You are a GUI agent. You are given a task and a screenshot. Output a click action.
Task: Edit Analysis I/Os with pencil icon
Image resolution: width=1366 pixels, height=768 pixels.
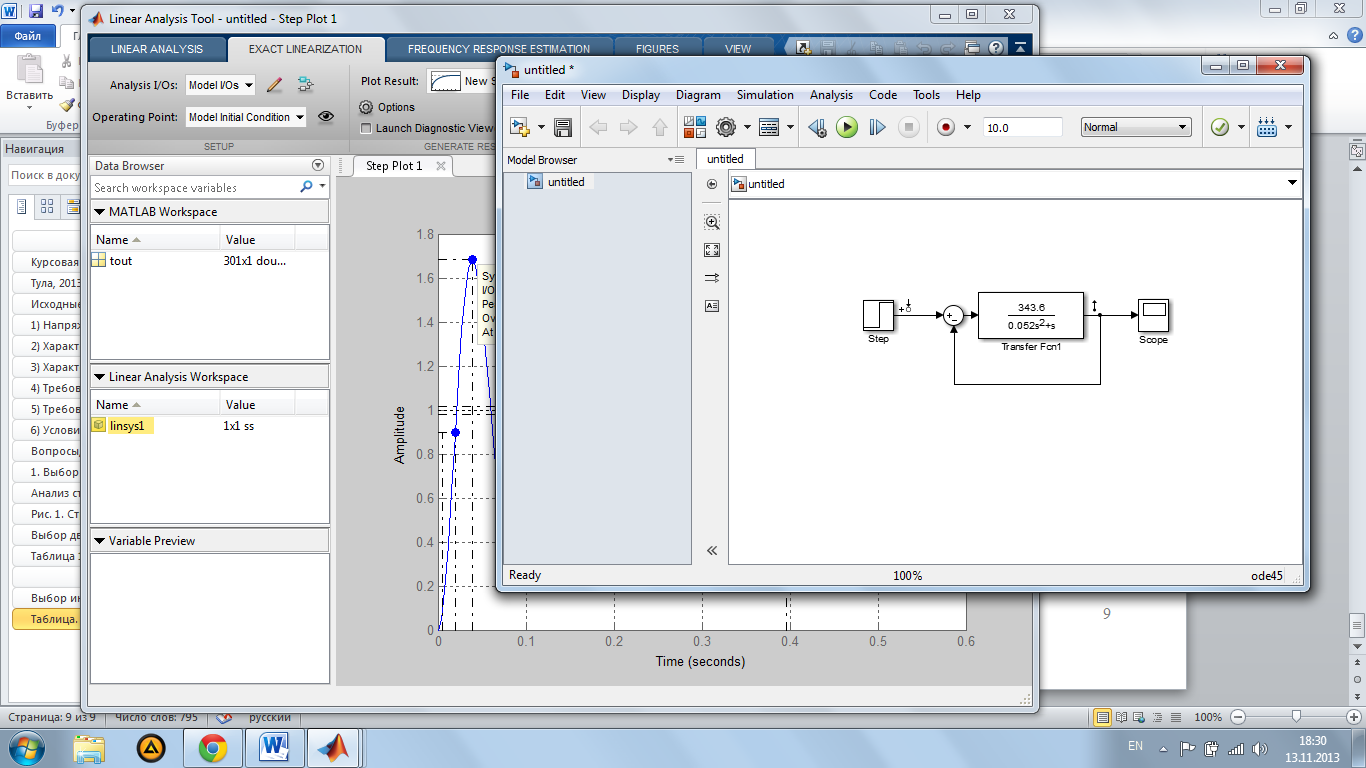pos(275,85)
